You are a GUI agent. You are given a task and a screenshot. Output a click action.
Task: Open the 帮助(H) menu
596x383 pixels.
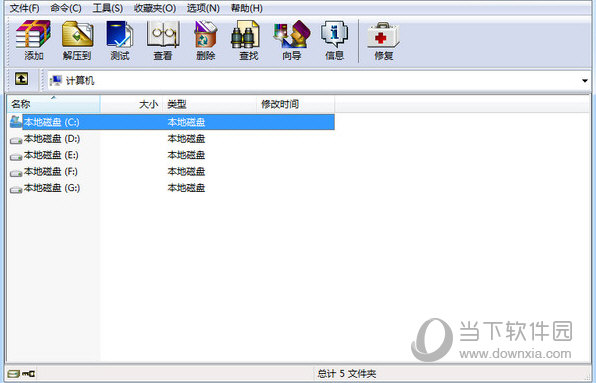click(247, 8)
